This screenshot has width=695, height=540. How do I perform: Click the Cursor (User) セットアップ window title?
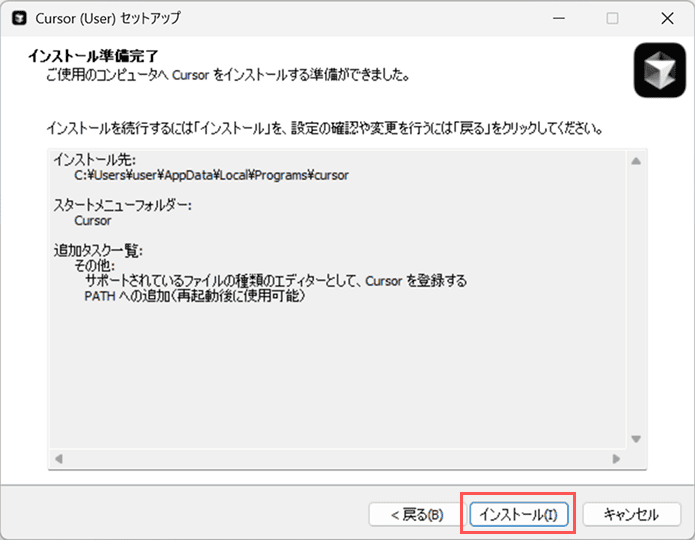(x=108, y=18)
